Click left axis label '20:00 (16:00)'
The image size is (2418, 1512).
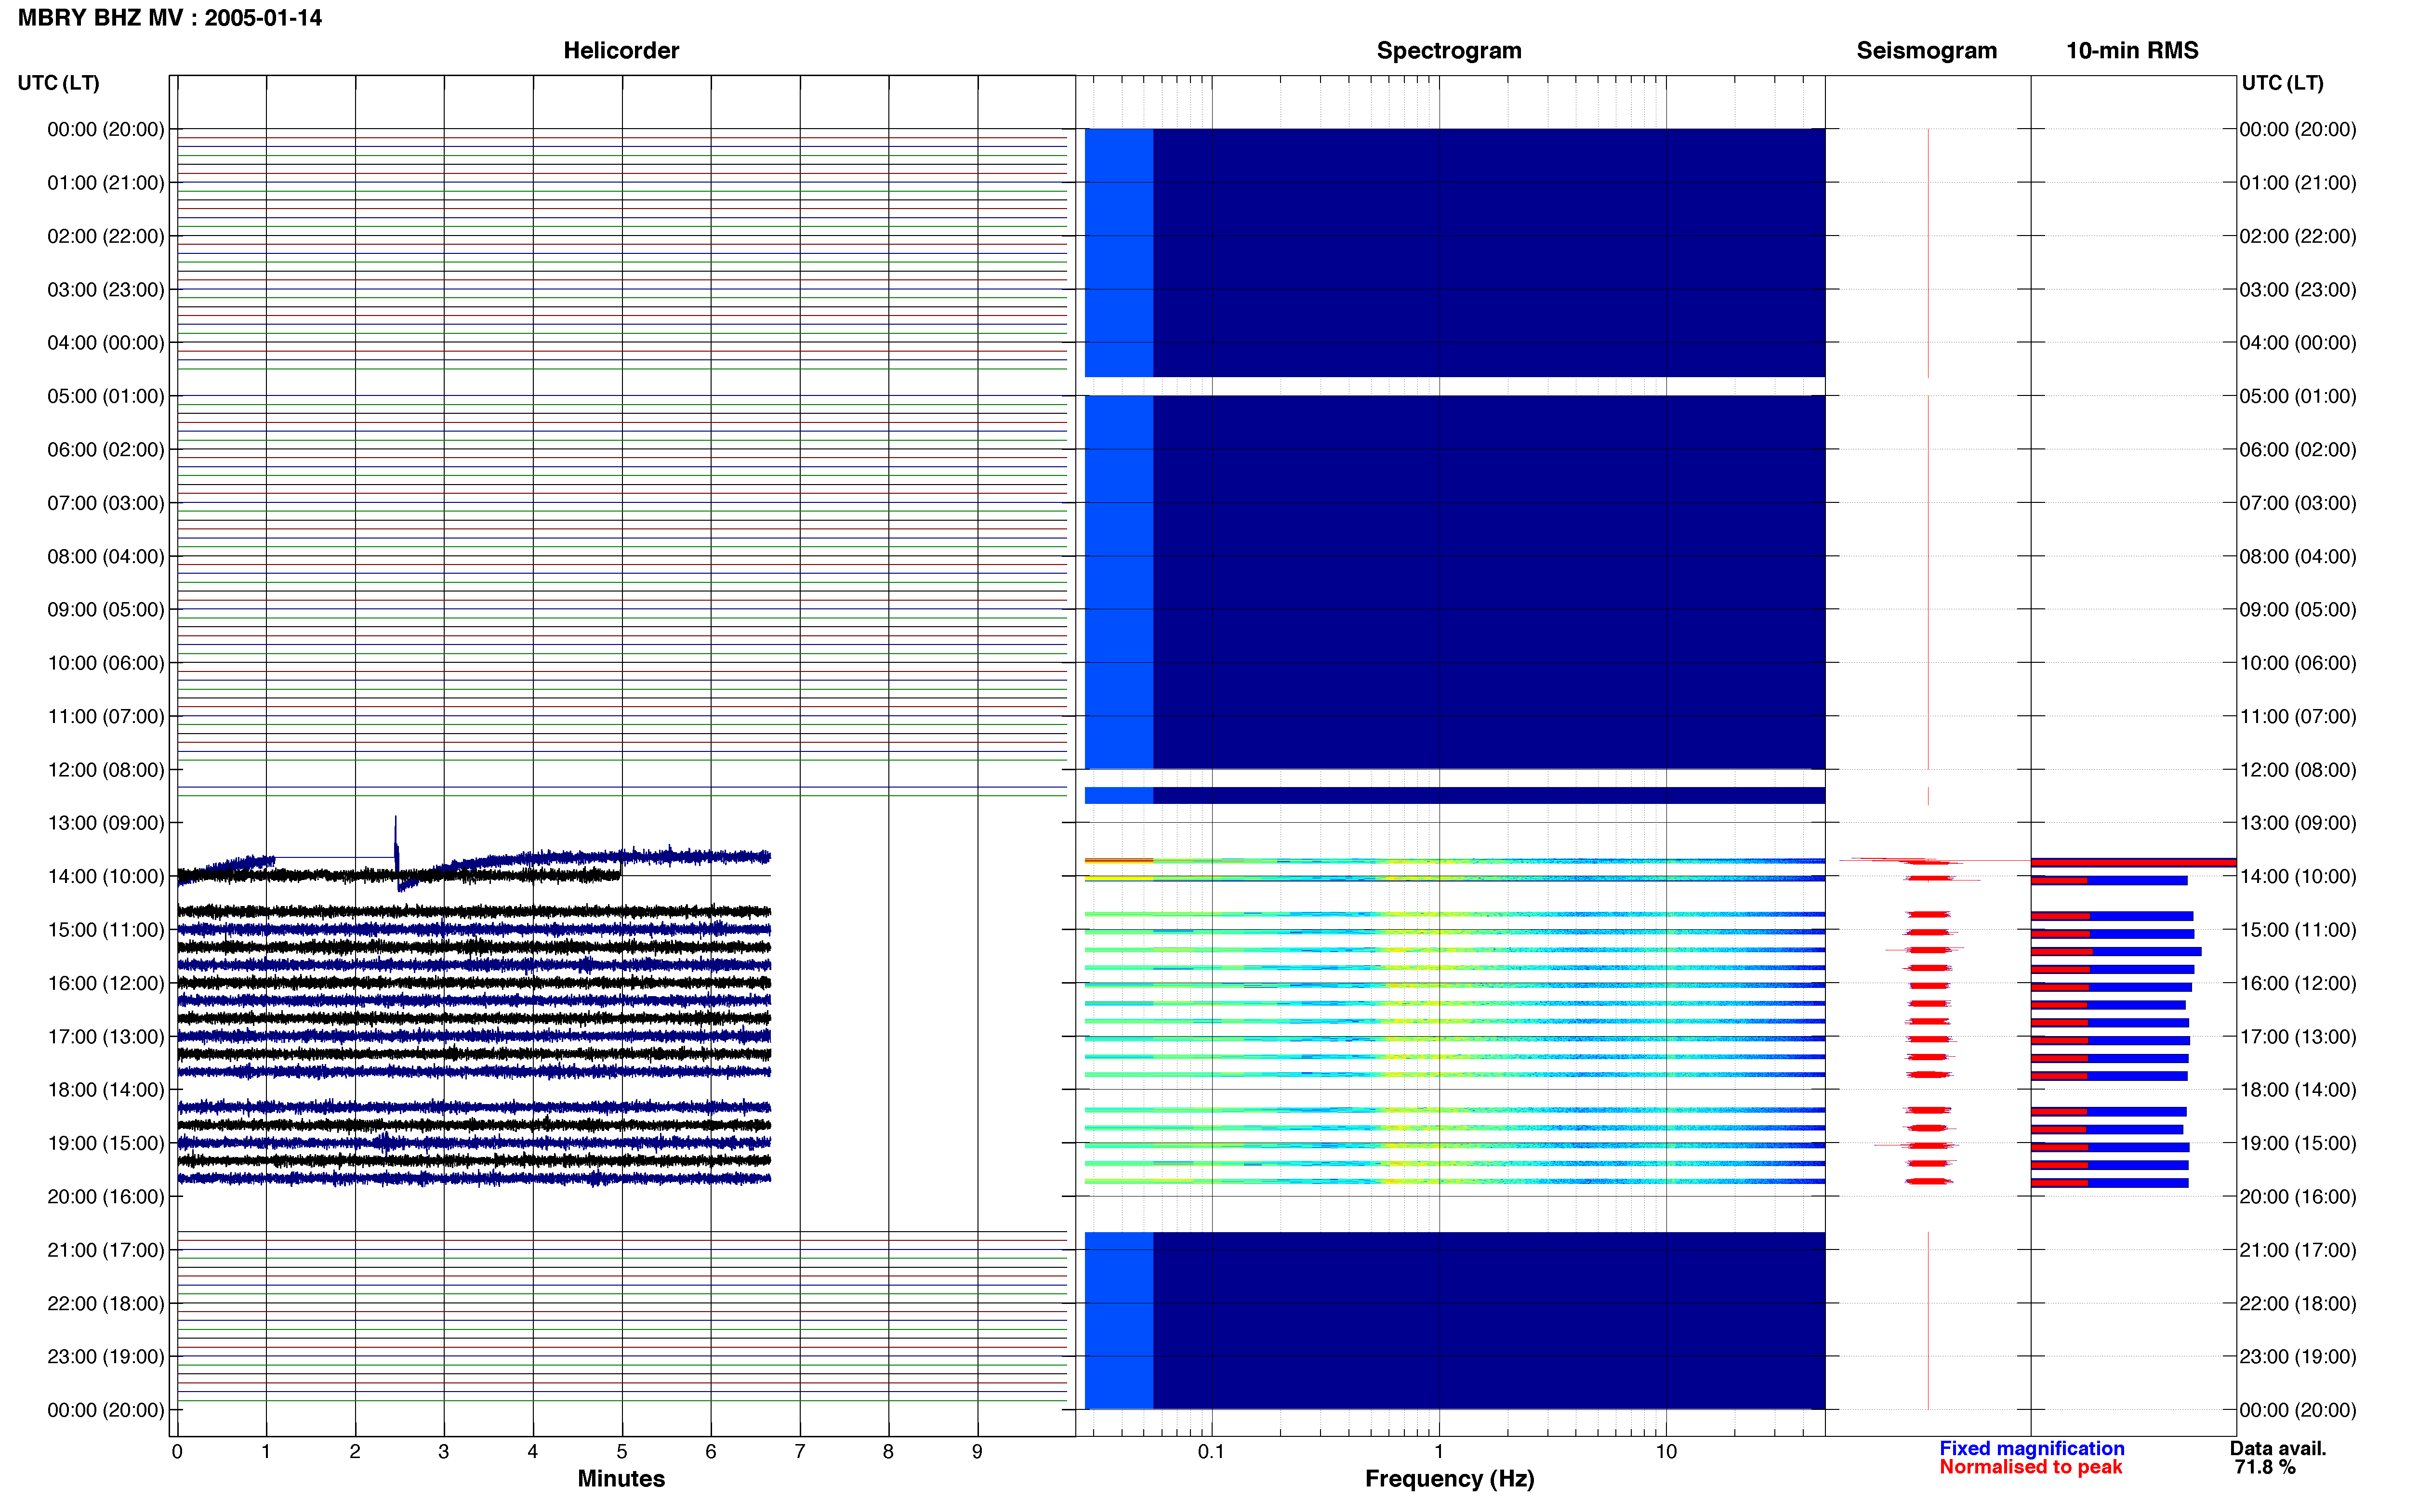coord(105,1197)
